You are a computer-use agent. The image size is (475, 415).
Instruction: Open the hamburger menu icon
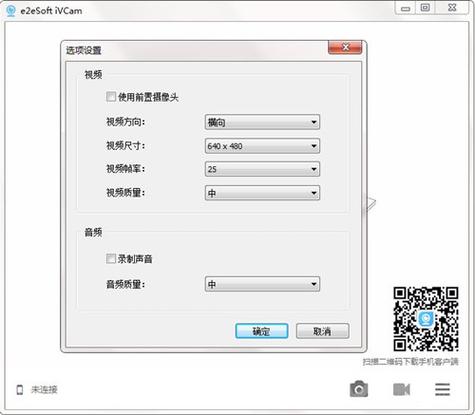442,389
